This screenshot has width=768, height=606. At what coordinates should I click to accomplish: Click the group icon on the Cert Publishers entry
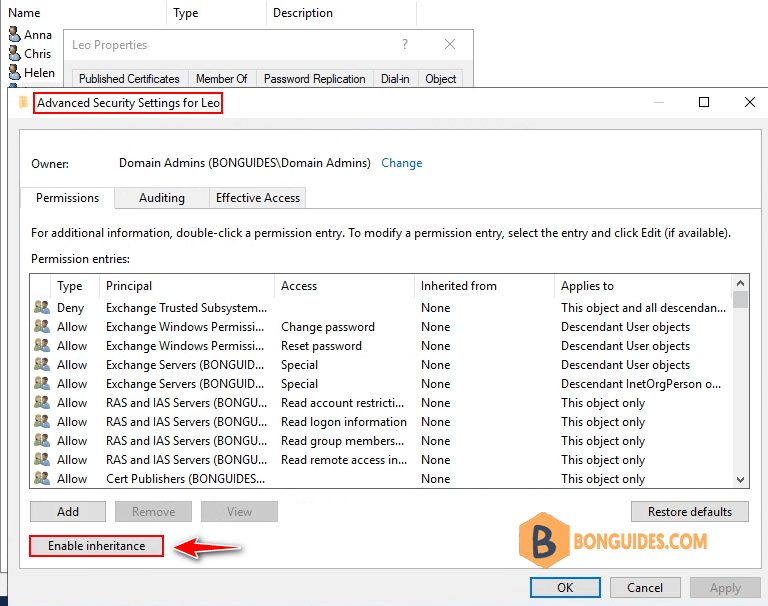pos(42,478)
